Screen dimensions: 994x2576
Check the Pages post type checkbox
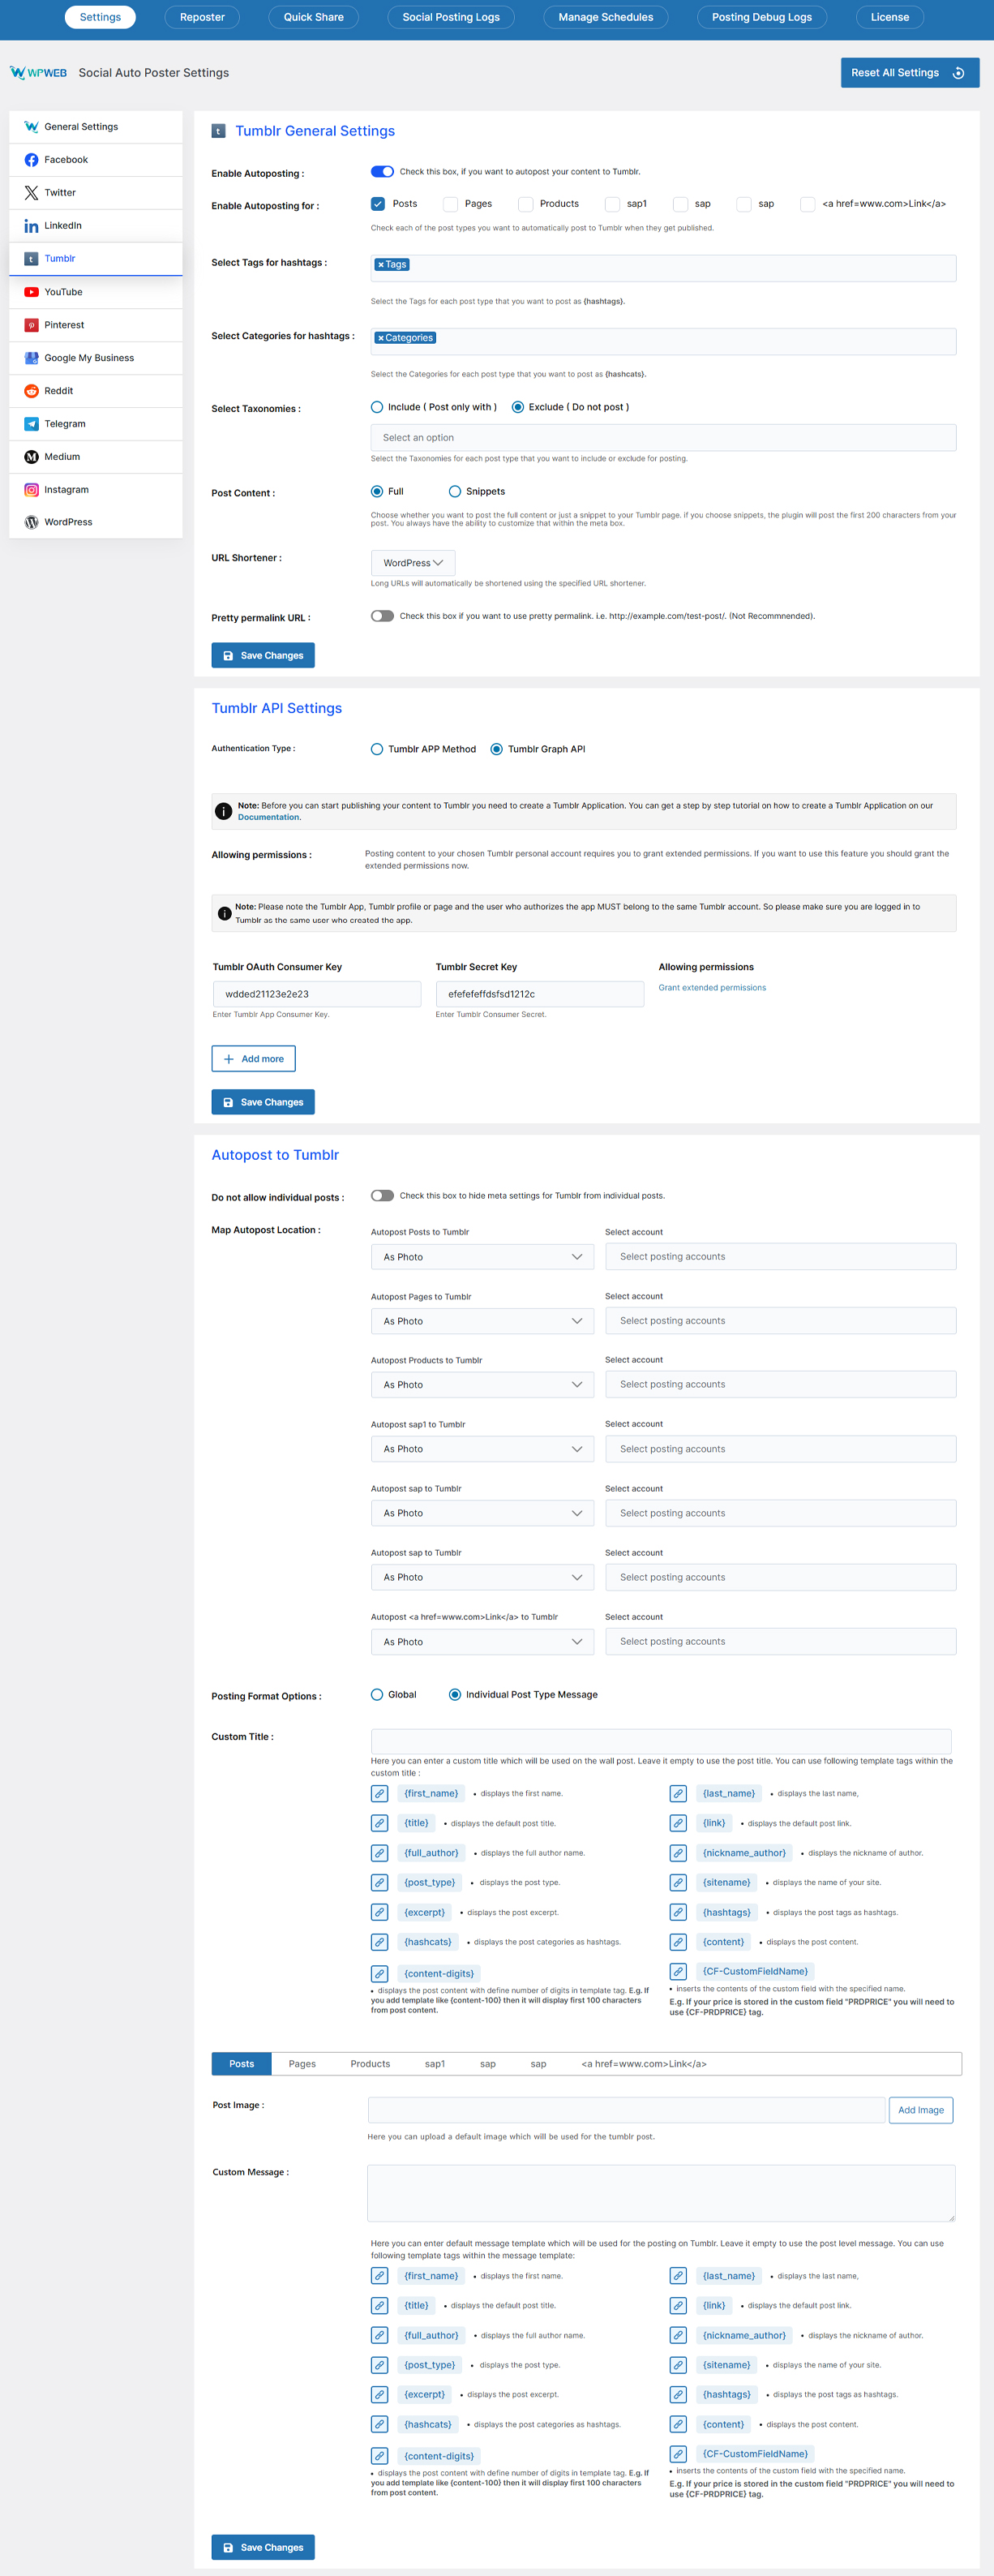[x=451, y=204]
